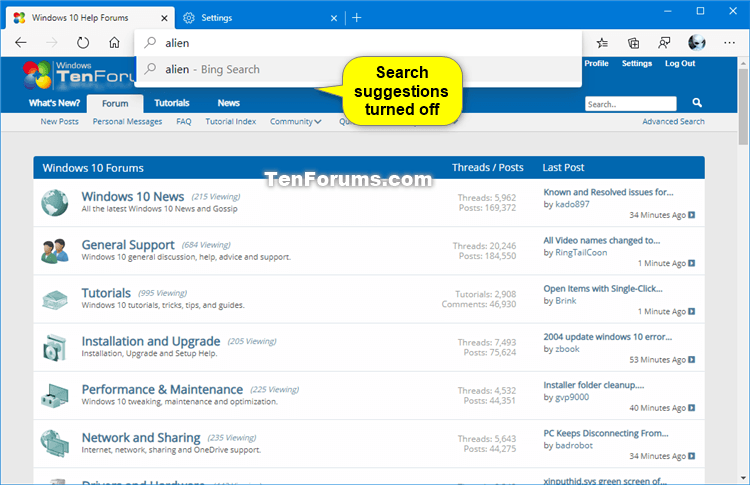Open a new tab with plus

tap(357, 18)
